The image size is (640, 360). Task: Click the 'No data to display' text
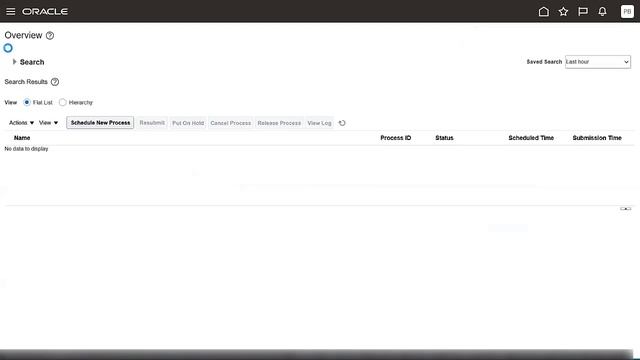click(26, 149)
